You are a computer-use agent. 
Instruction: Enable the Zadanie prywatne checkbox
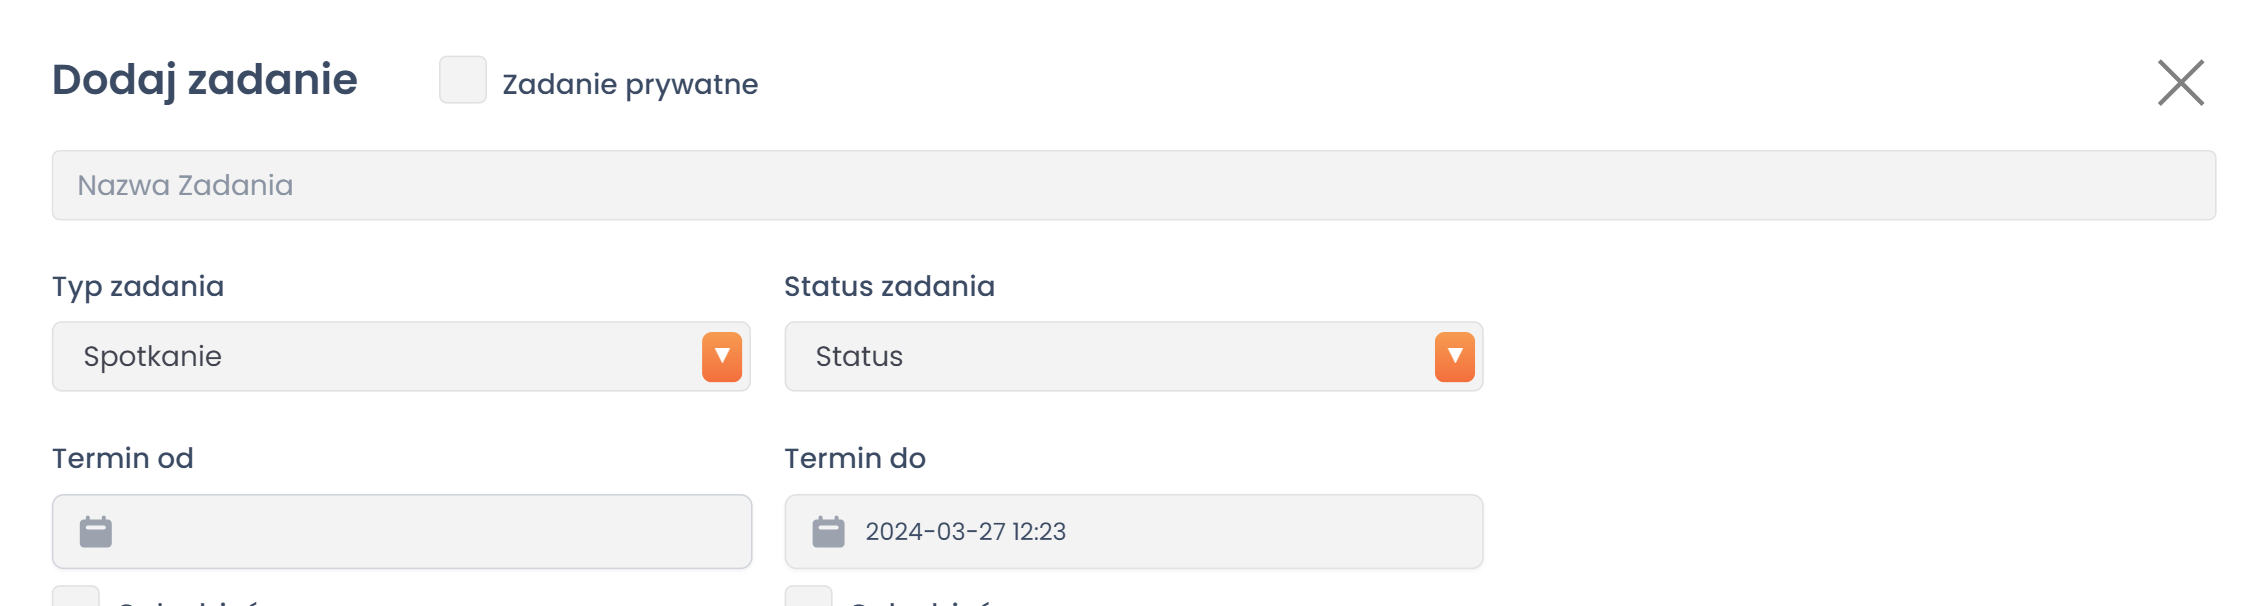click(x=463, y=80)
